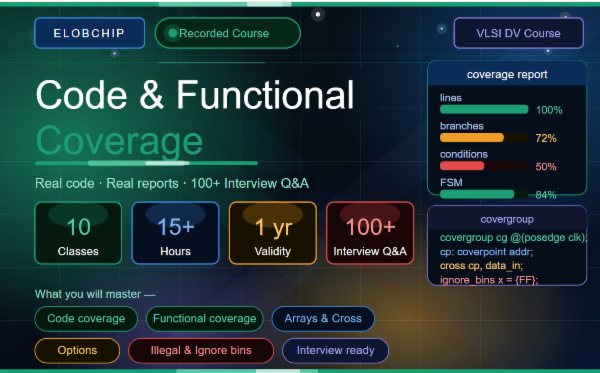This screenshot has height=373, width=600.
Task: Click the 50% conditions value
Action: 546,166
